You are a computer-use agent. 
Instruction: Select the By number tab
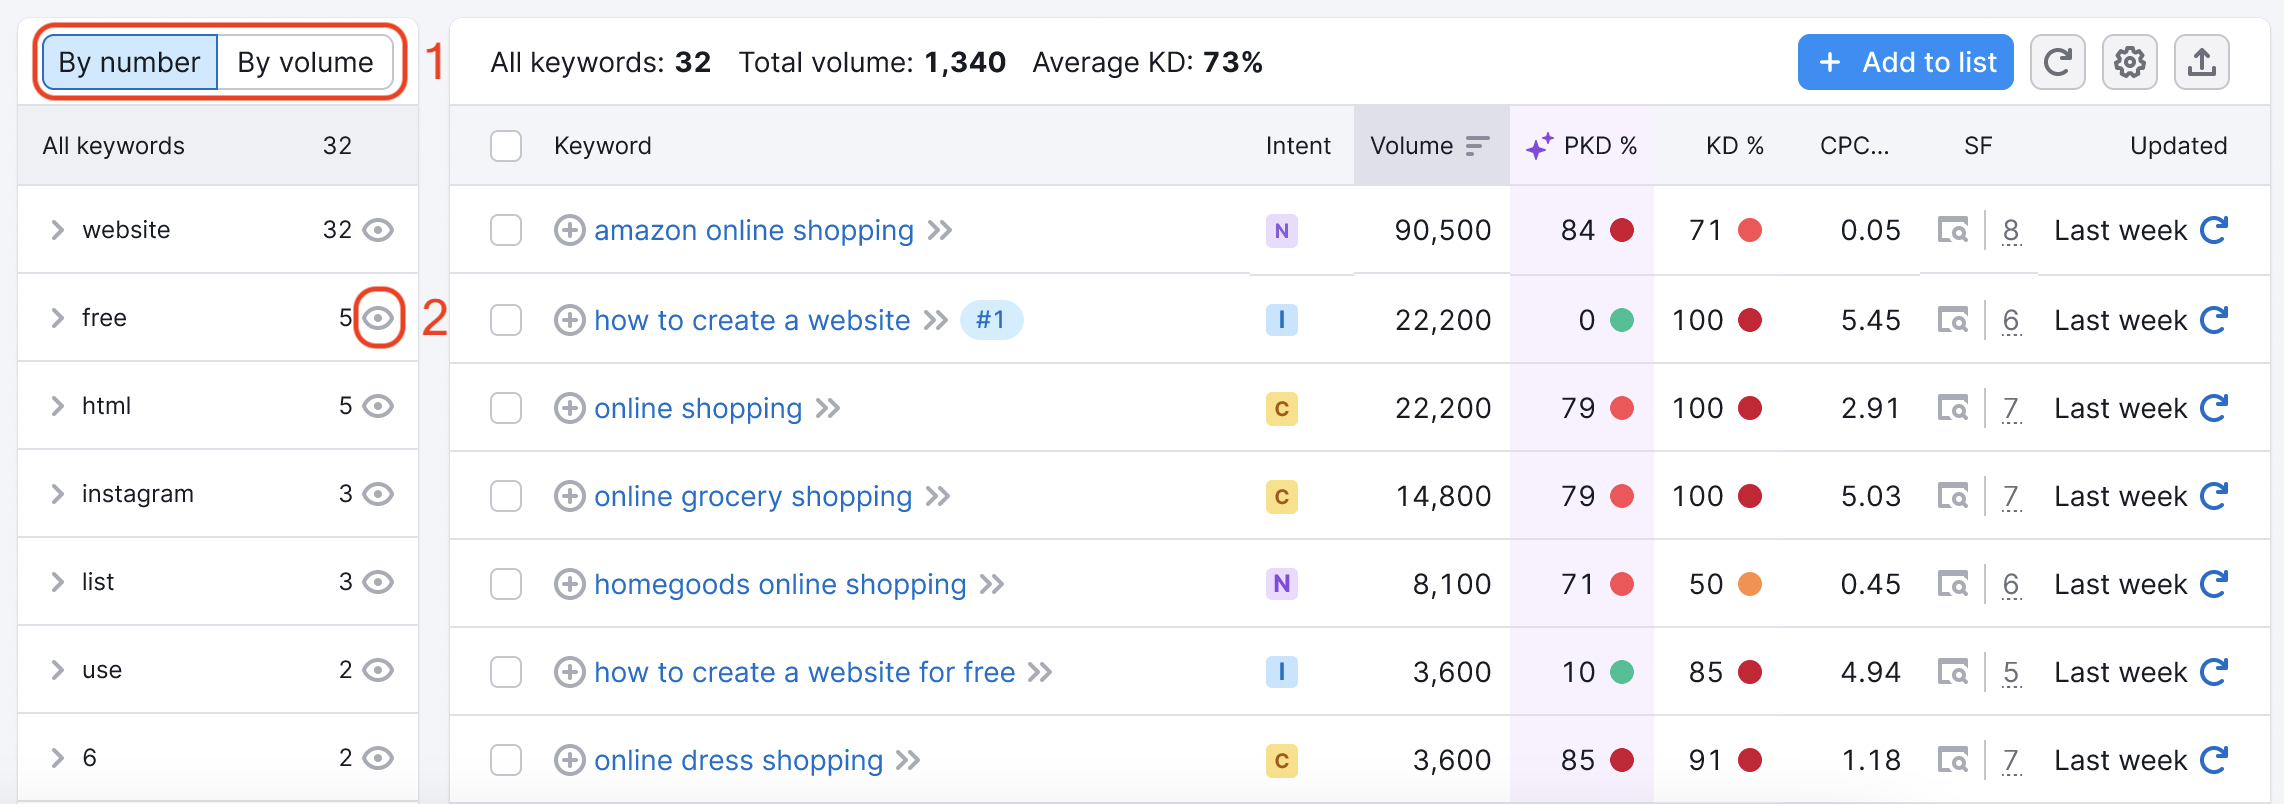point(129,62)
